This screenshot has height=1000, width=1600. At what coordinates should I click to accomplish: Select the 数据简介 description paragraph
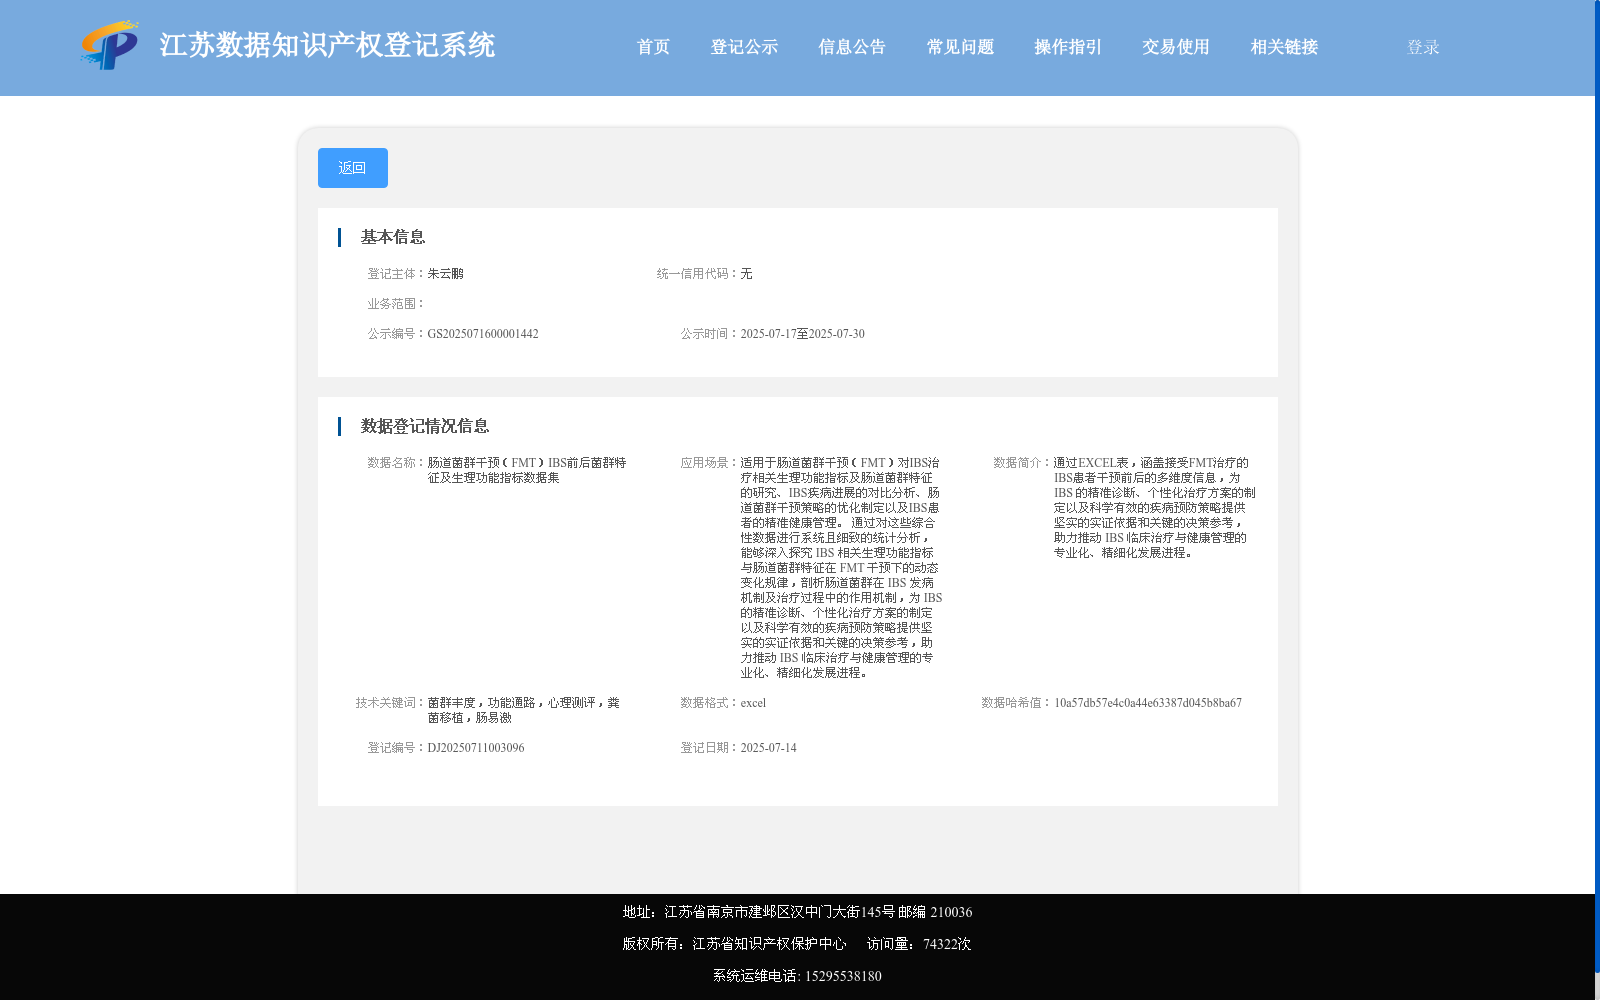click(1154, 508)
